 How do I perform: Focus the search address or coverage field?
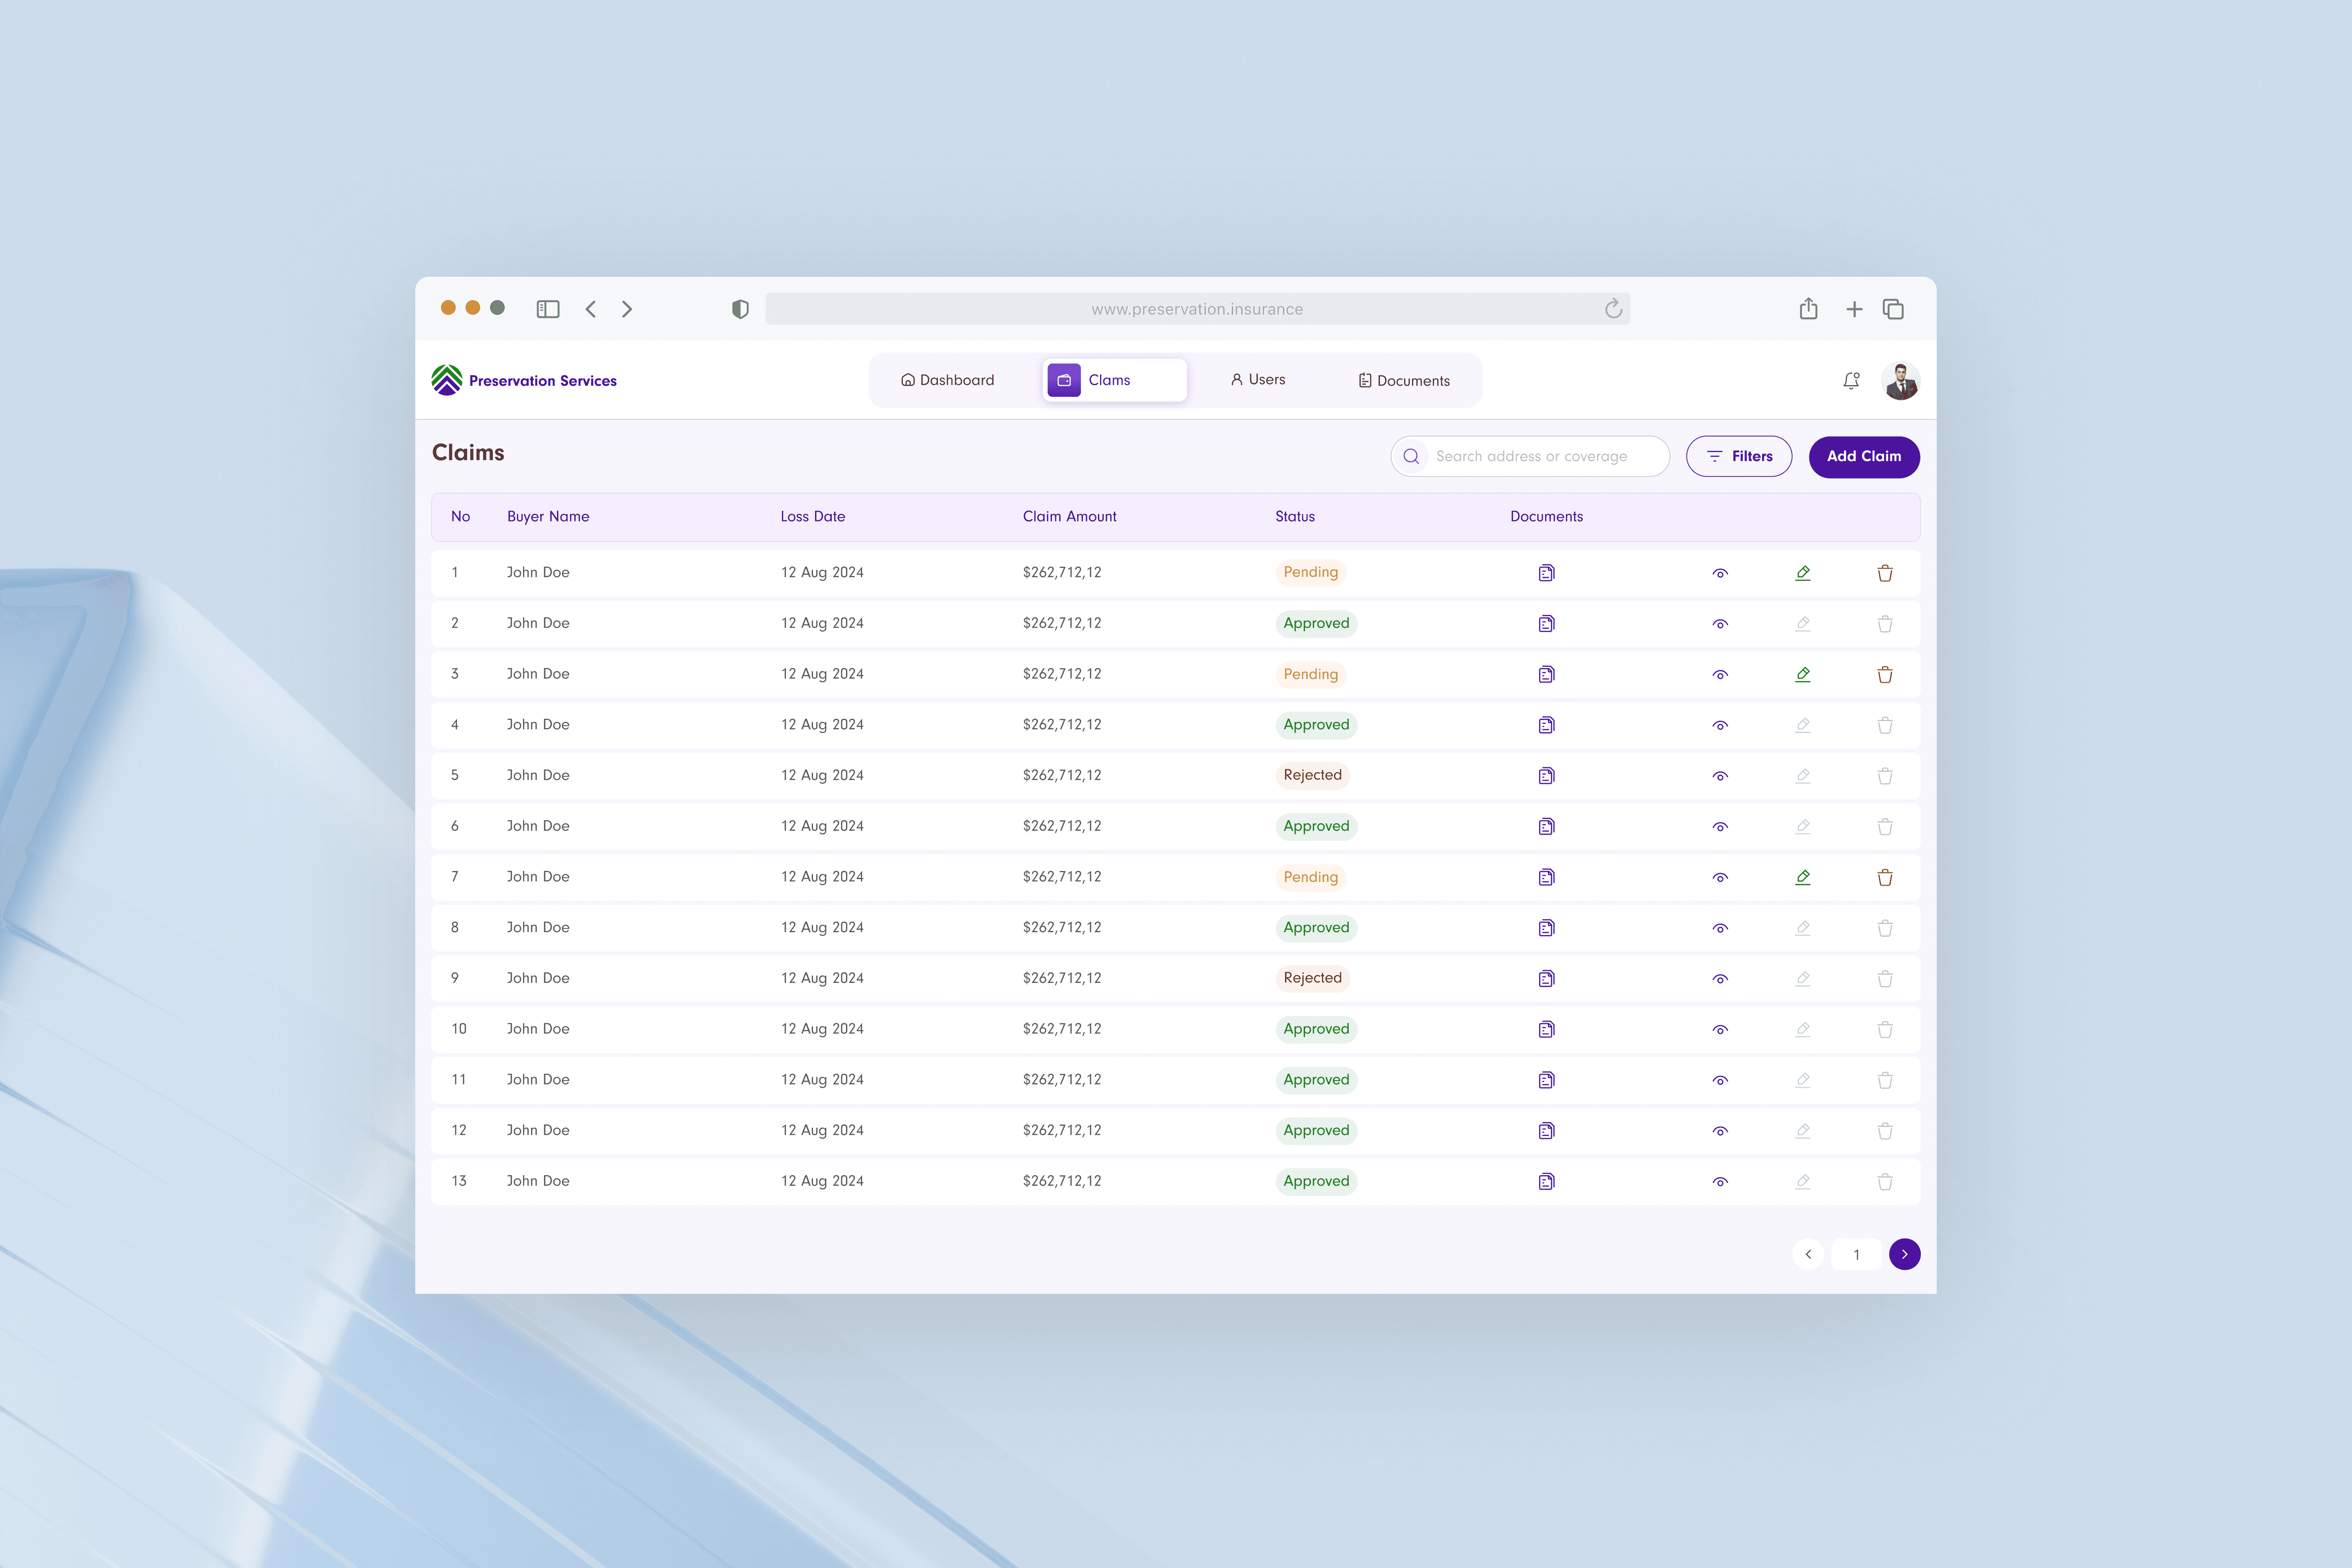tap(1540, 456)
